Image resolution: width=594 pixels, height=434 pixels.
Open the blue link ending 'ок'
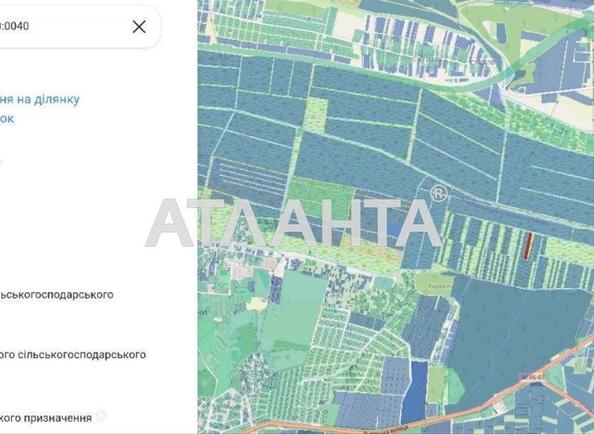point(7,119)
